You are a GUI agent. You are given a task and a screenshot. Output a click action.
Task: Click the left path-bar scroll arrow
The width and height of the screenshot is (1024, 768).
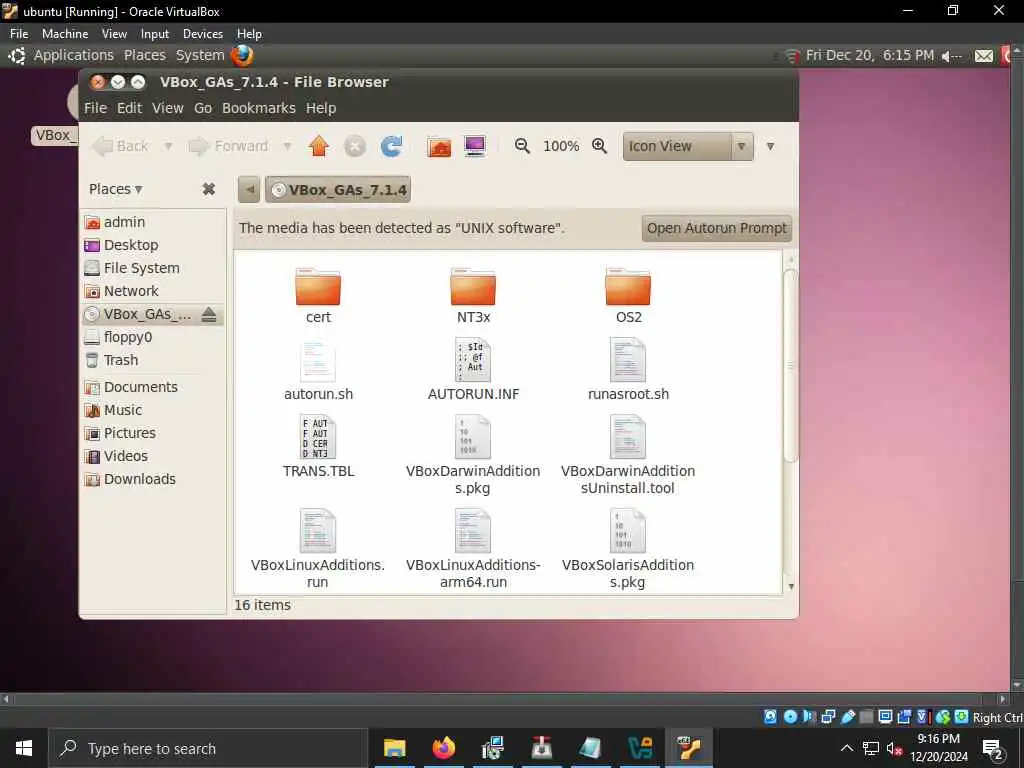(249, 189)
